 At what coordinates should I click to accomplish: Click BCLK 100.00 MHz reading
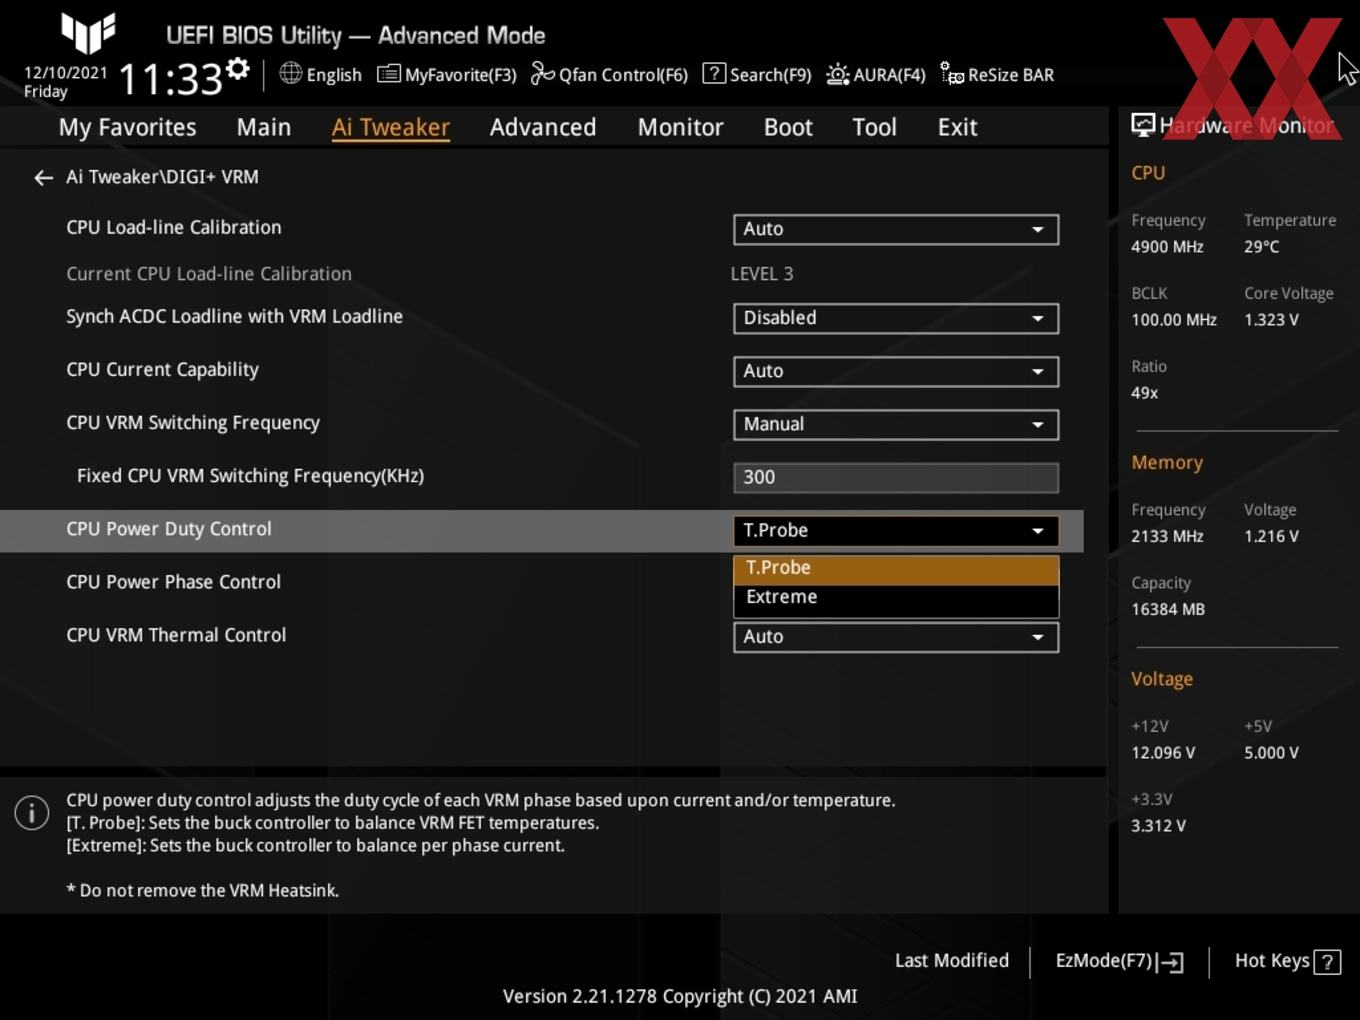(x=1174, y=320)
